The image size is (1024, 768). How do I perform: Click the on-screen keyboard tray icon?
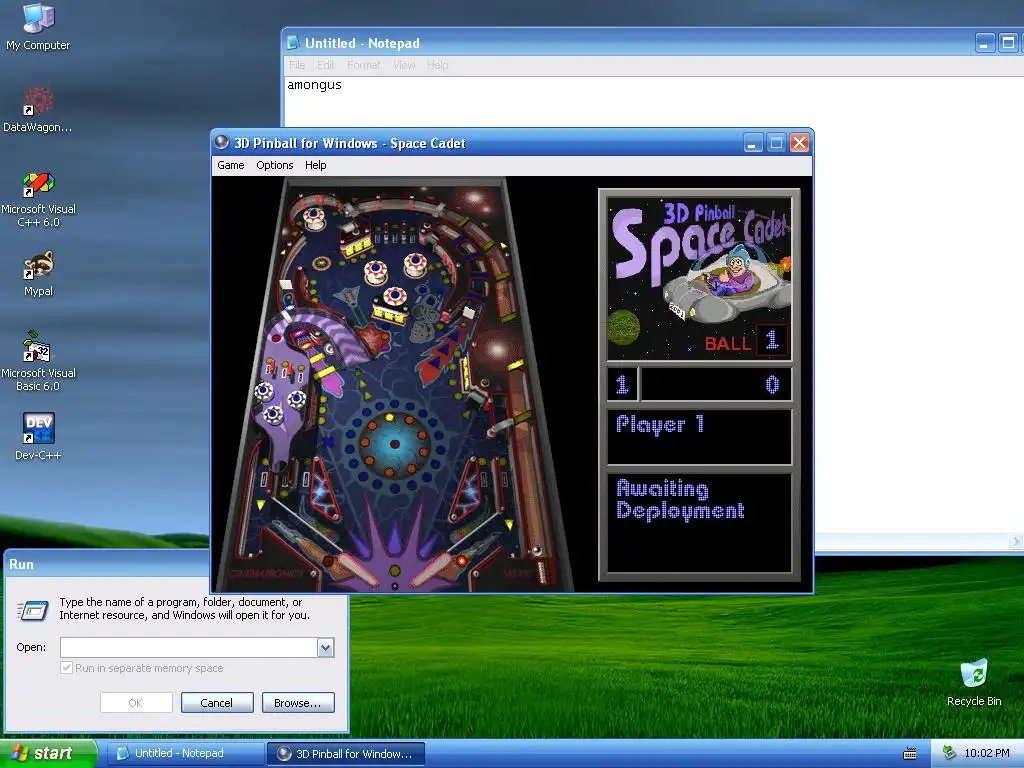tap(909, 754)
